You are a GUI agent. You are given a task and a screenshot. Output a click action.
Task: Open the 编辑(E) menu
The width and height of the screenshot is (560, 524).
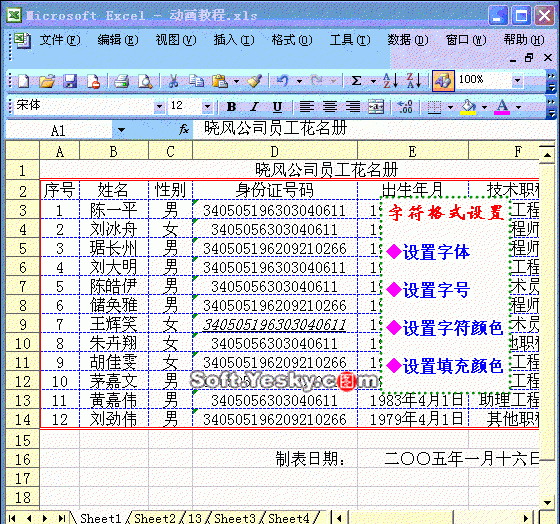[x=118, y=40]
